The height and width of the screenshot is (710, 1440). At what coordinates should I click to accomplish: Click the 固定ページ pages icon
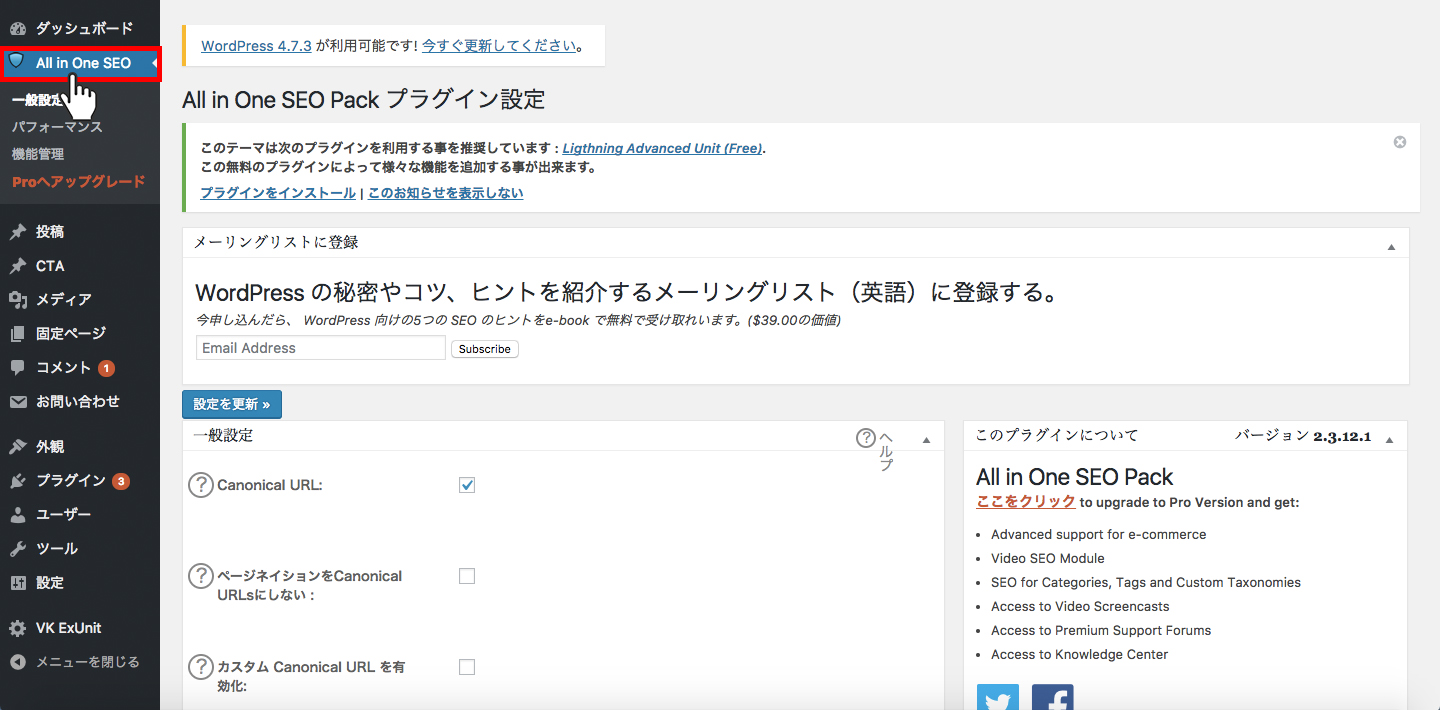tap(18, 334)
